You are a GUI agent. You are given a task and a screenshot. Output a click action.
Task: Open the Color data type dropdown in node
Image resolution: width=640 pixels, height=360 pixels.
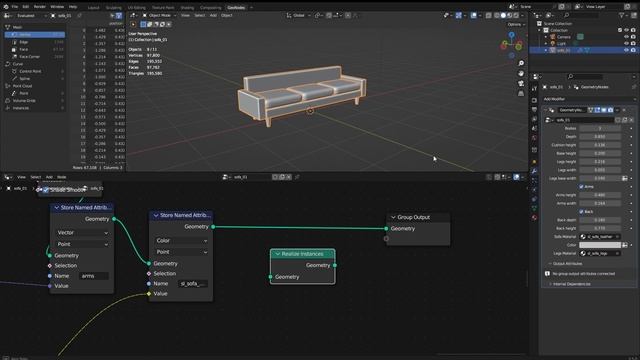[x=181, y=241]
